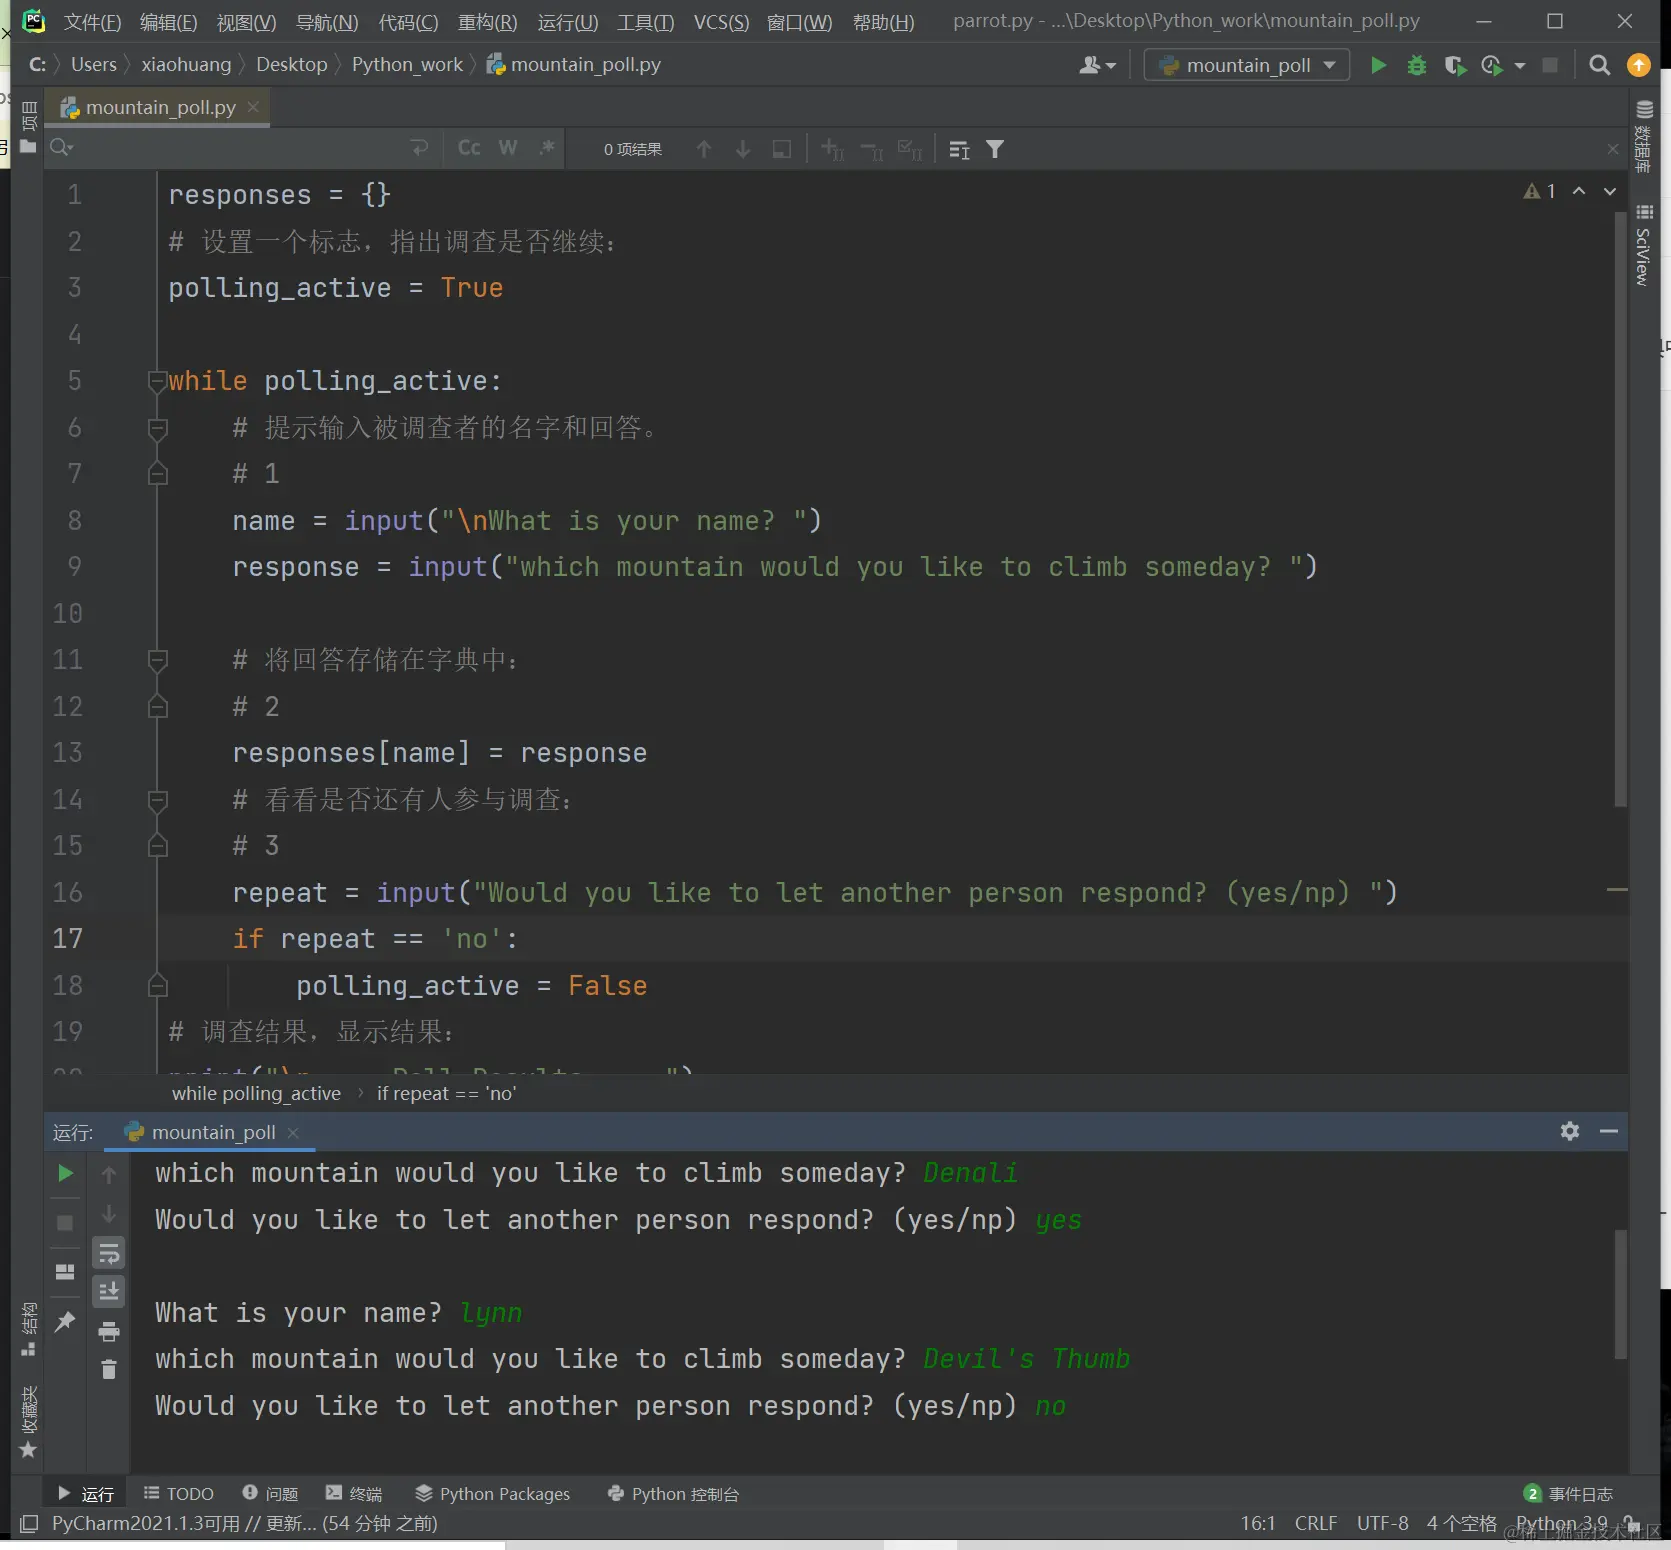
Task: Expand the profiler run options arrow
Action: point(1520,66)
